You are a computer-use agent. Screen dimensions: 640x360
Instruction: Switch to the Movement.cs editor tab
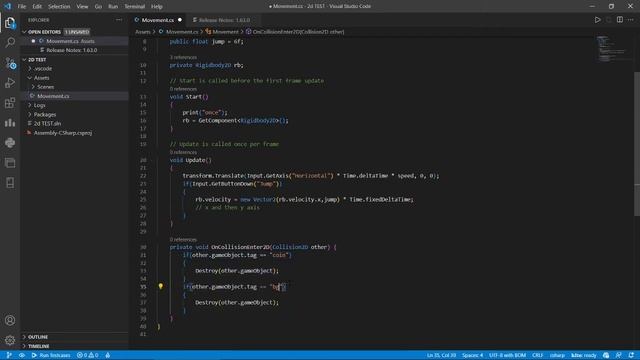[x=158, y=20]
